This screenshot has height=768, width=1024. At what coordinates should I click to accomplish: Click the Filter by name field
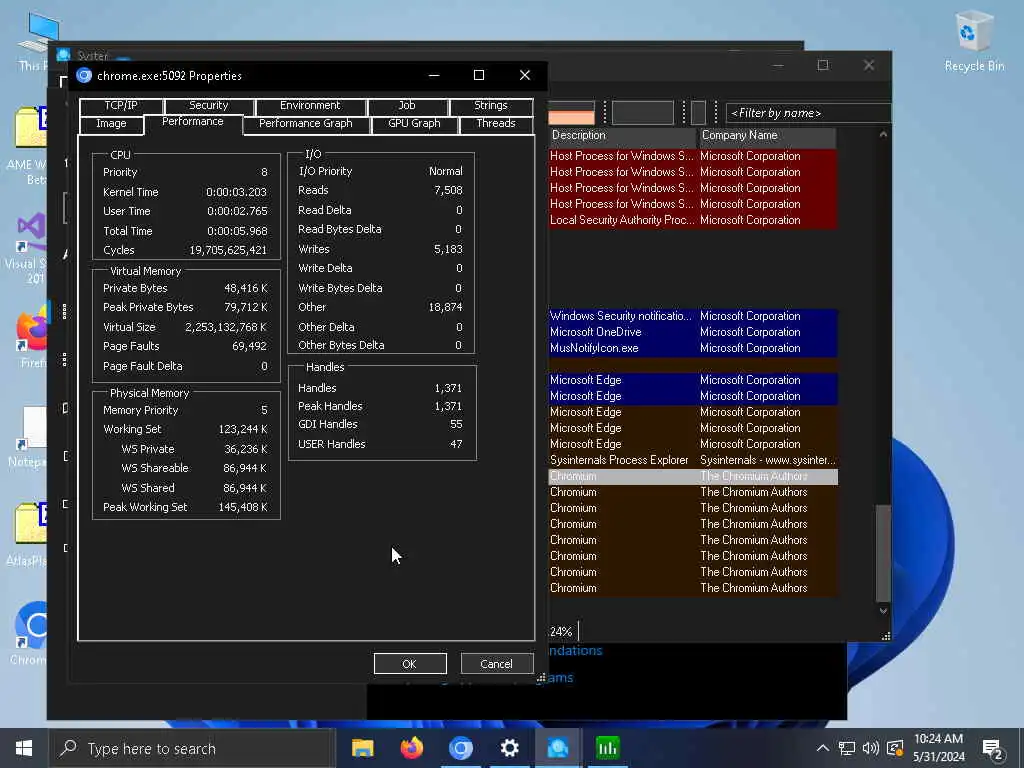808,113
